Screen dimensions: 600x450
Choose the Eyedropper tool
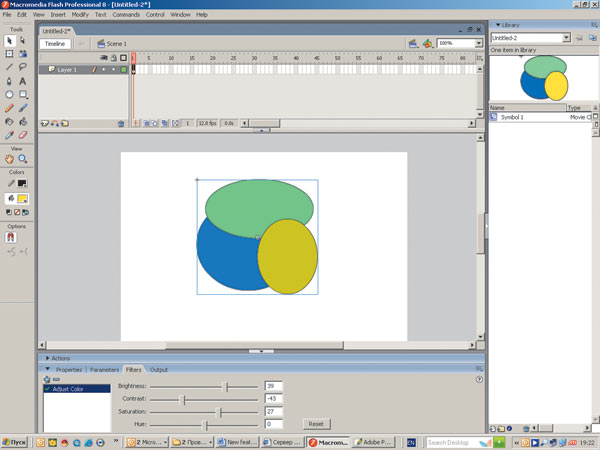click(x=10, y=135)
